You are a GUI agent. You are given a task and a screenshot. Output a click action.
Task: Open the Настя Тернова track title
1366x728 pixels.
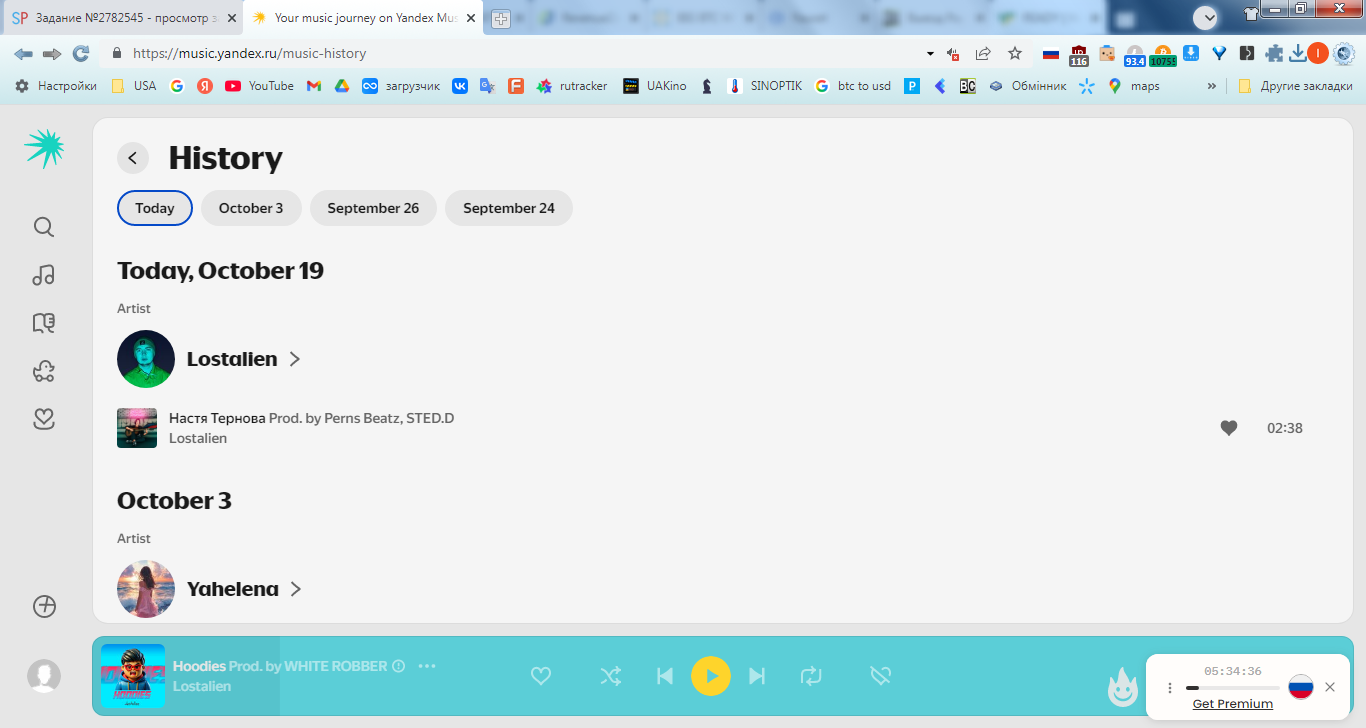(217, 418)
